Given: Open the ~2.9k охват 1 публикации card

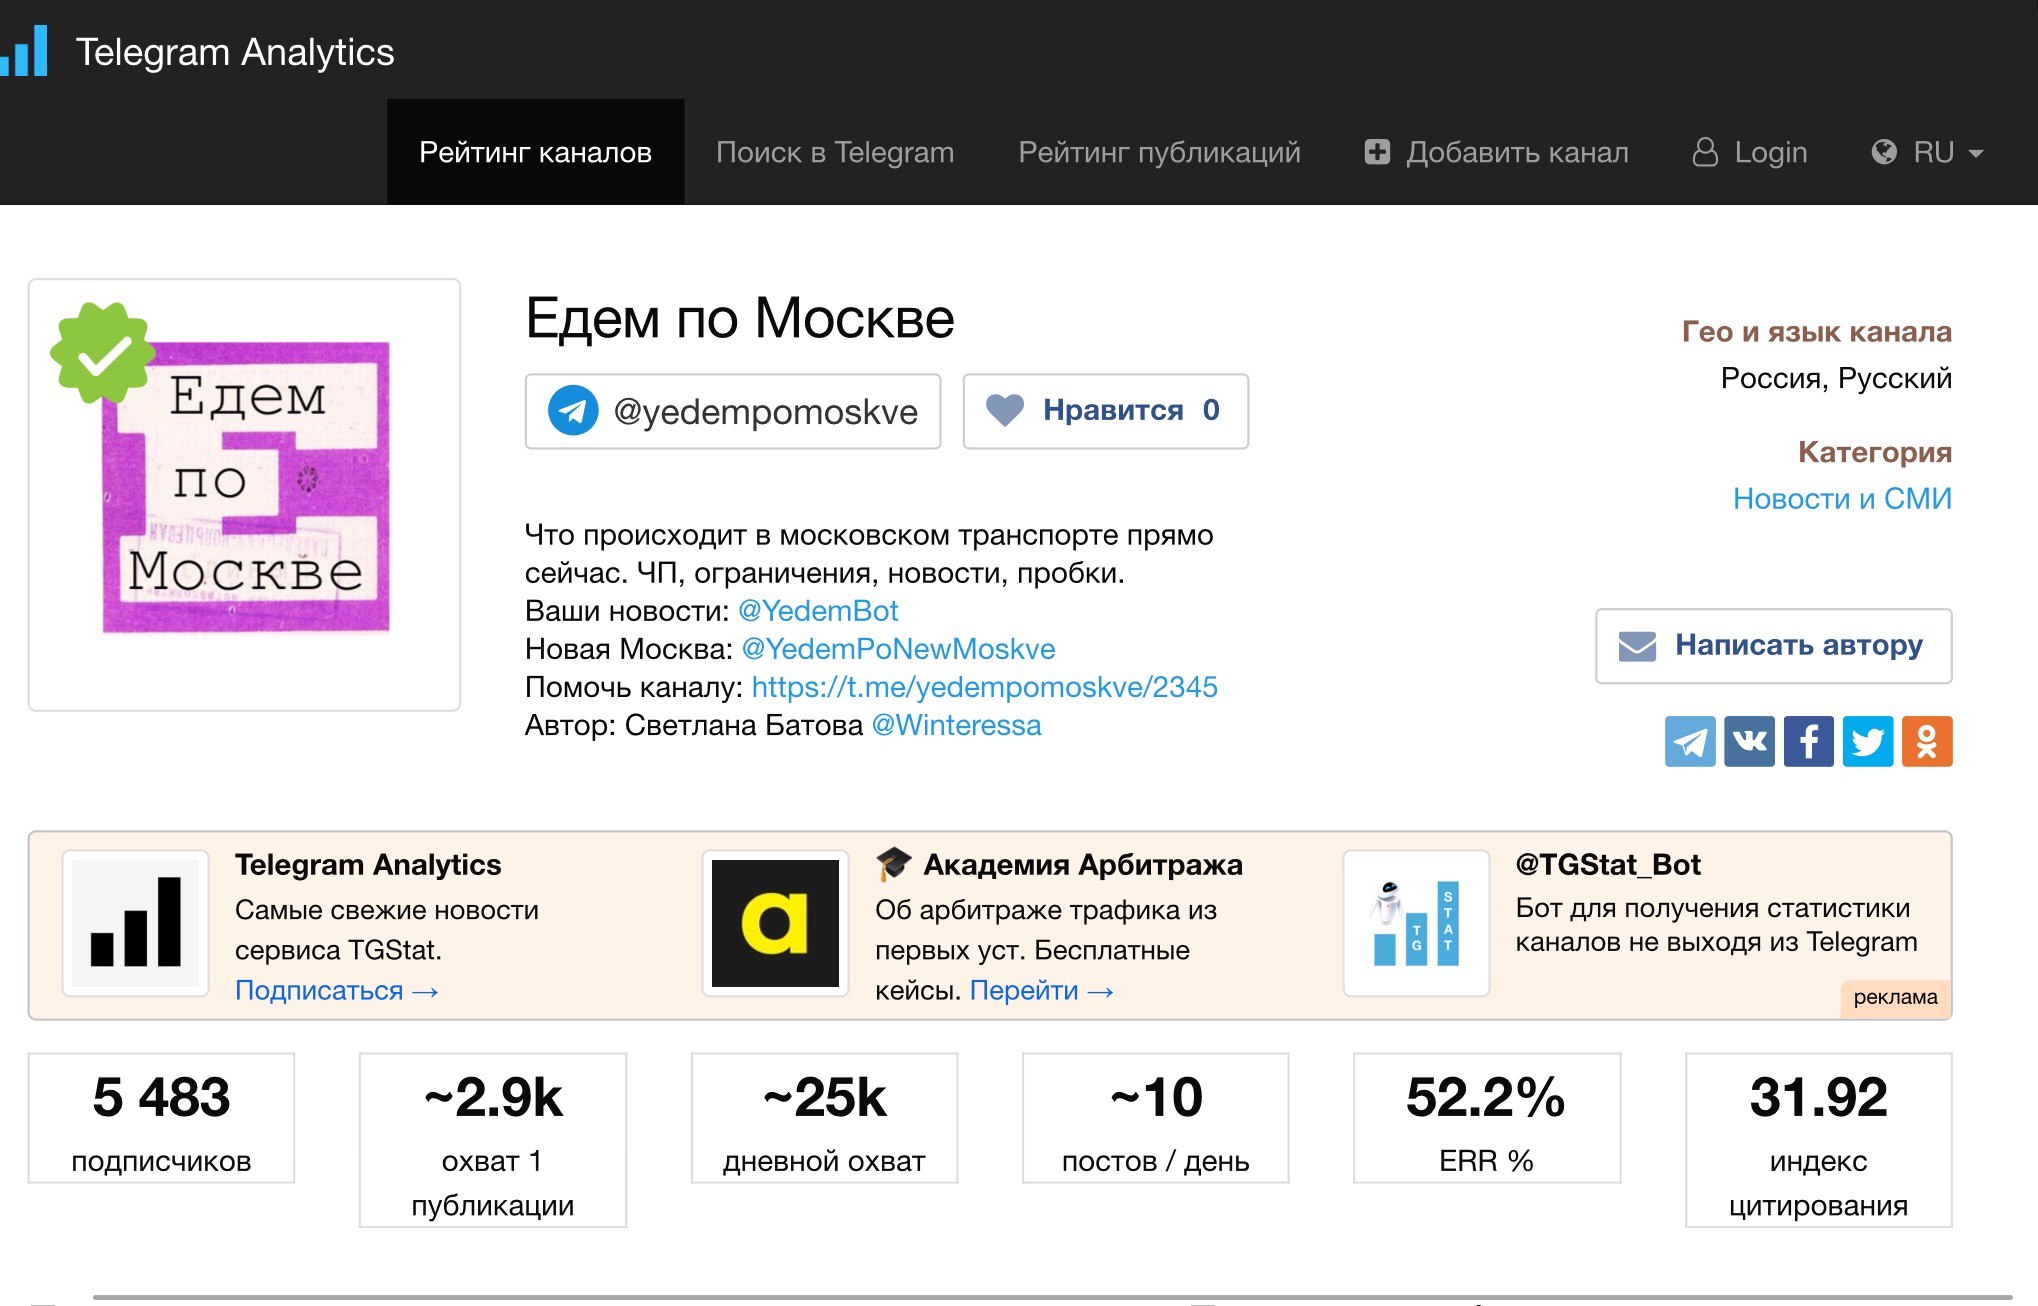Looking at the screenshot, I should click(493, 1140).
